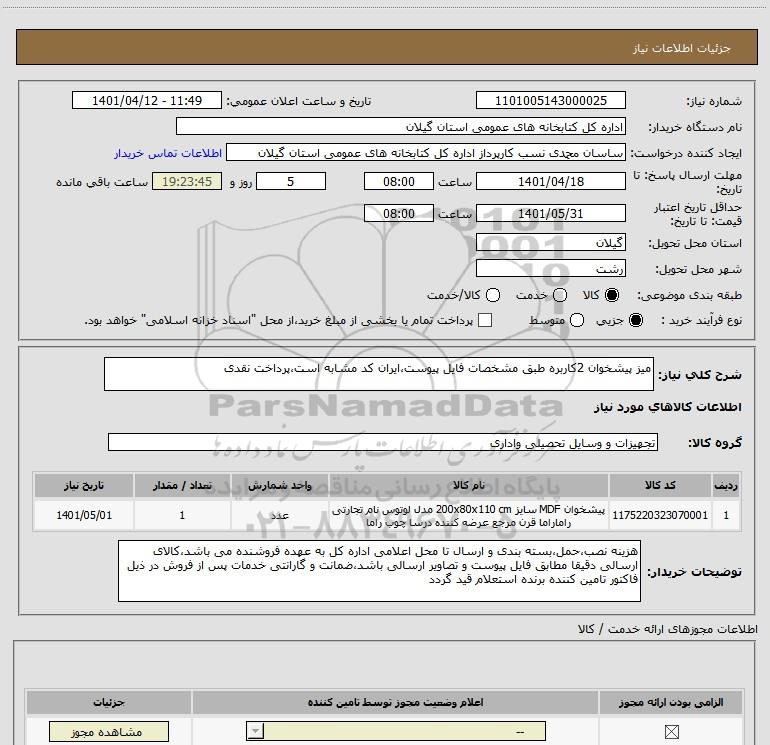Open the license status dropdown arrow
770x745 pixels.
tap(255, 732)
